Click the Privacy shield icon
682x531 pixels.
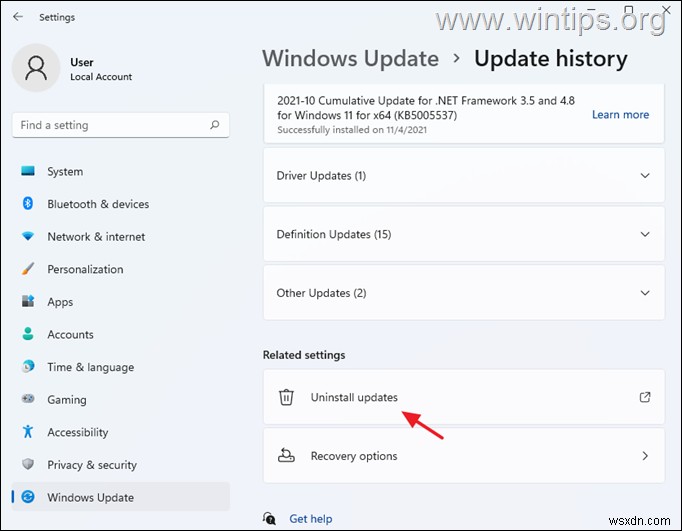(x=28, y=464)
